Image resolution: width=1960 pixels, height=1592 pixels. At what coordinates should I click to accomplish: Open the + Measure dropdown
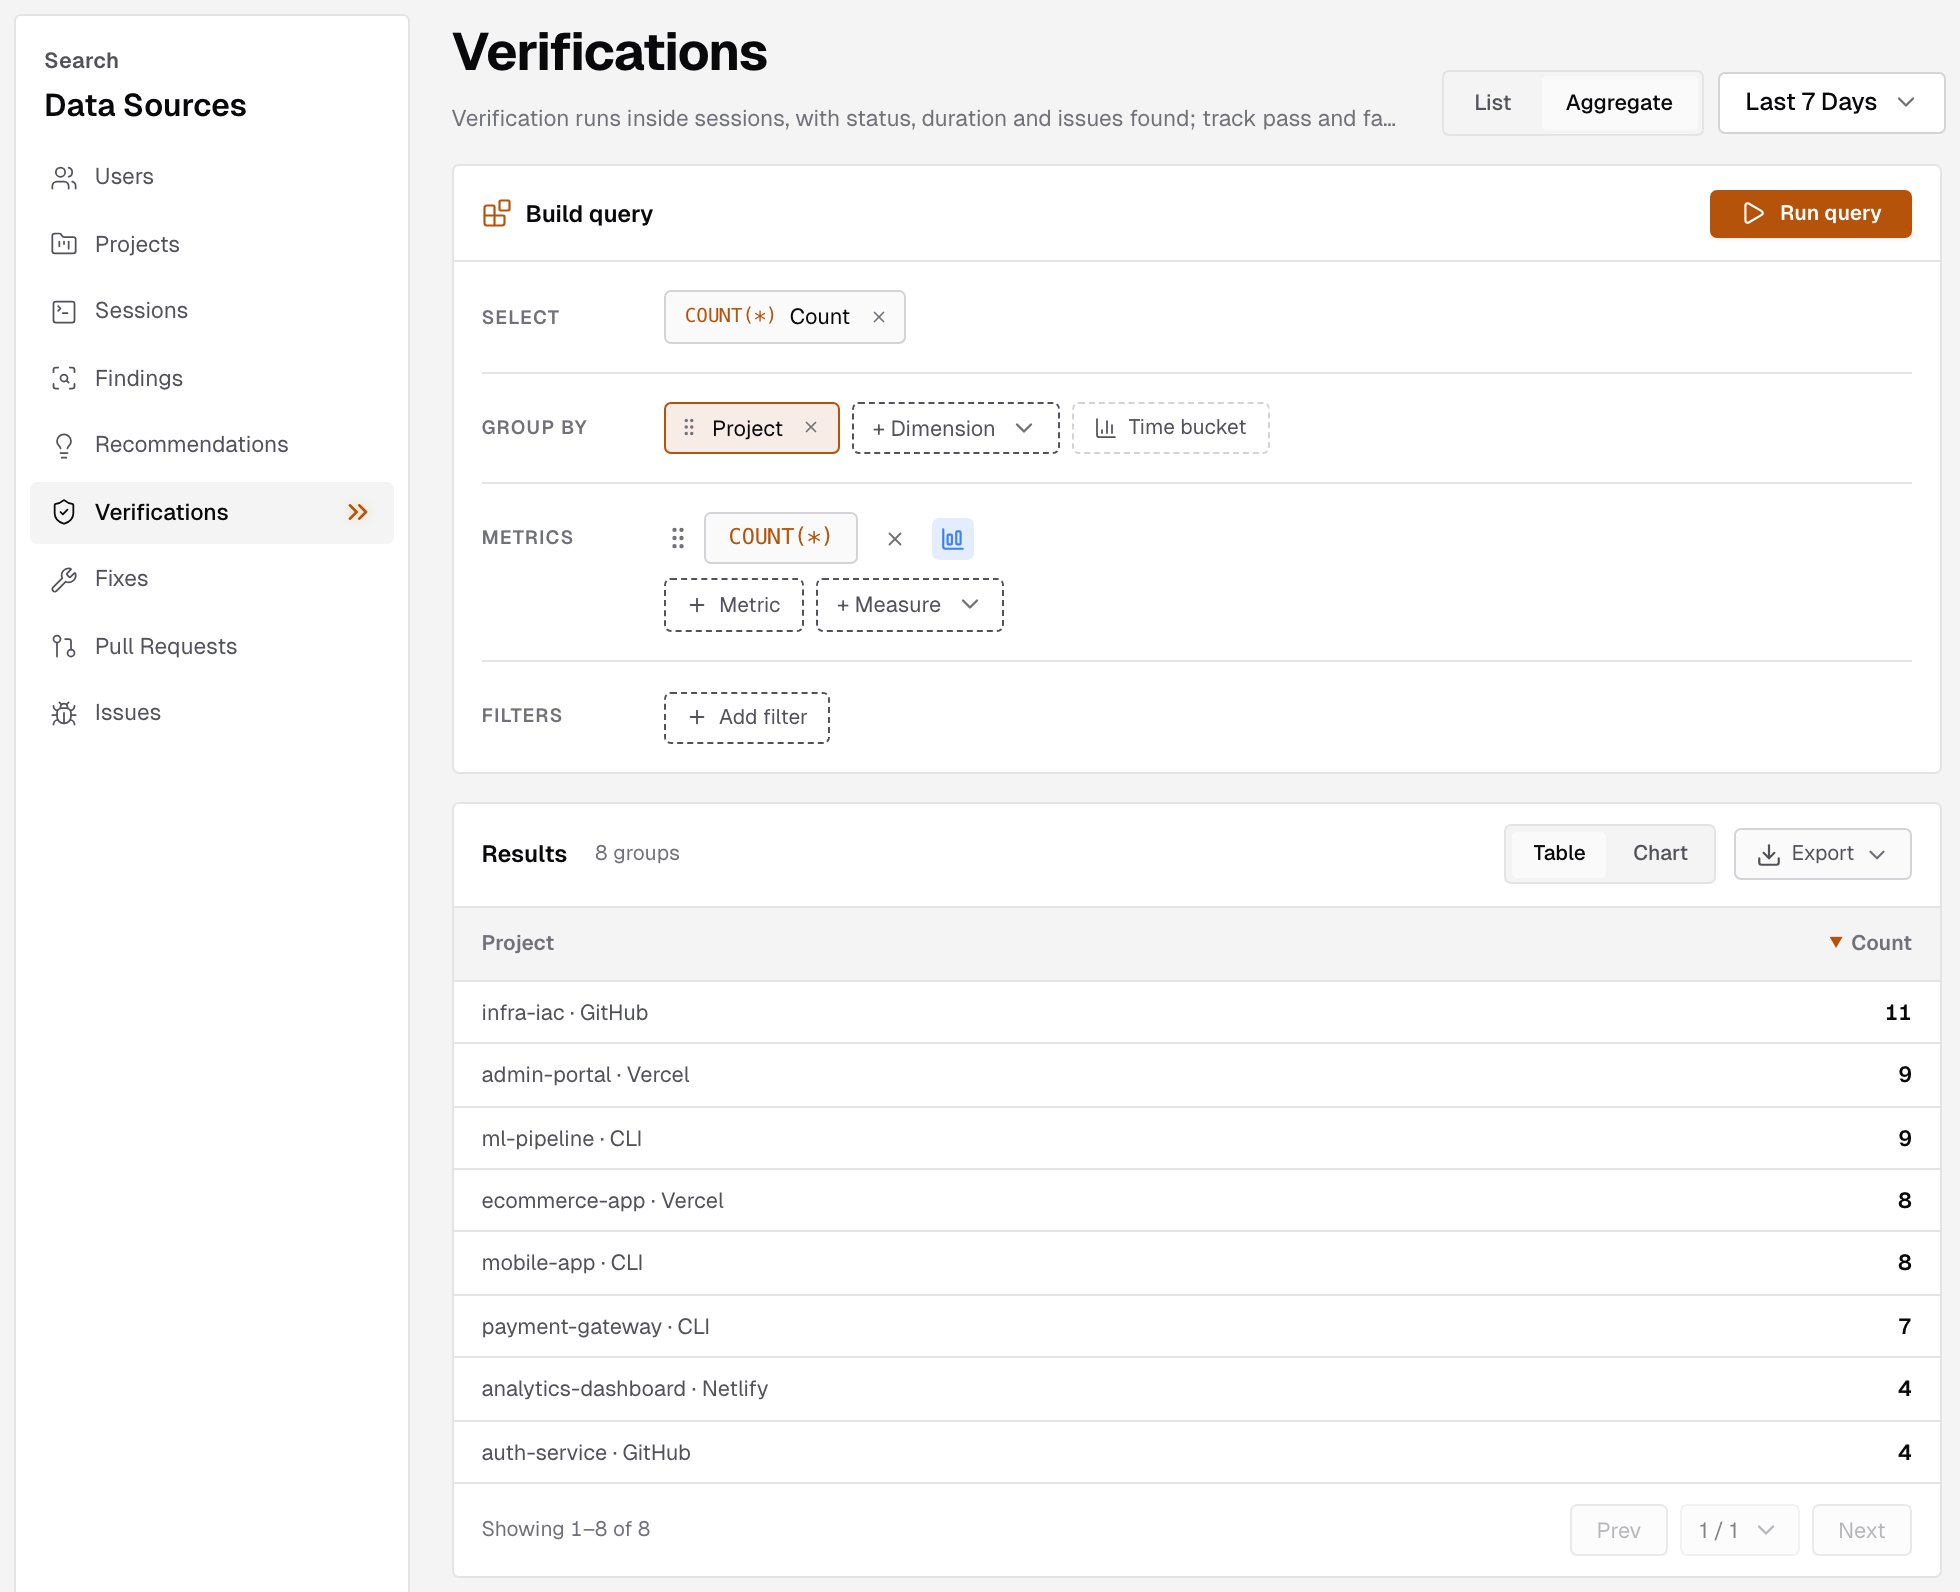(x=910, y=605)
